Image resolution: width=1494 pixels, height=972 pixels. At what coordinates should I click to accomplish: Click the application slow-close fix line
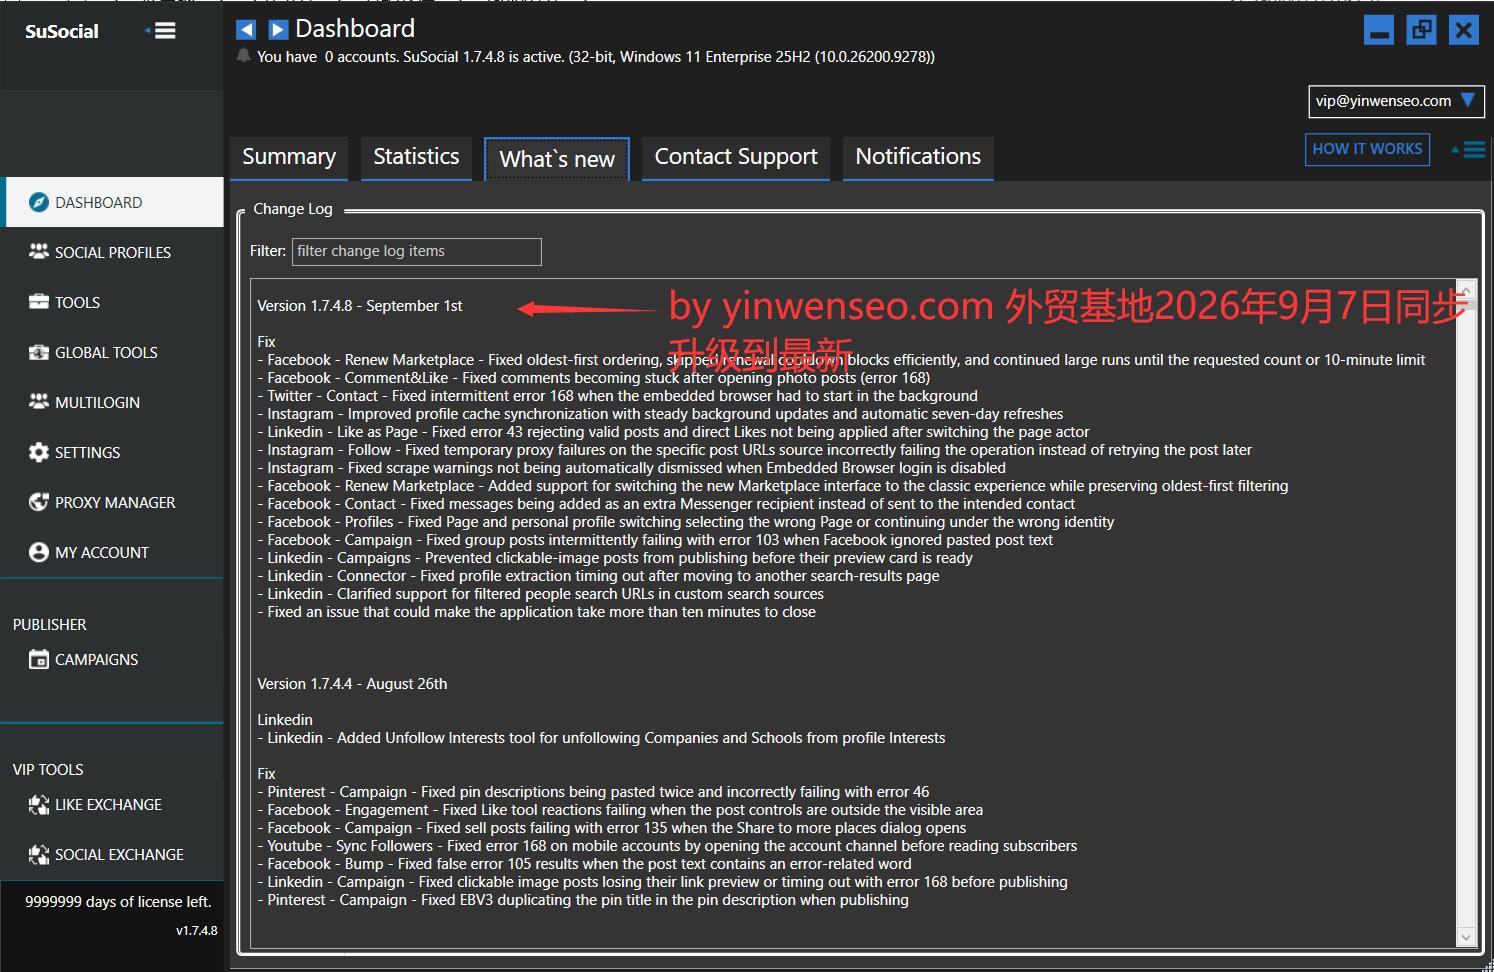537,612
